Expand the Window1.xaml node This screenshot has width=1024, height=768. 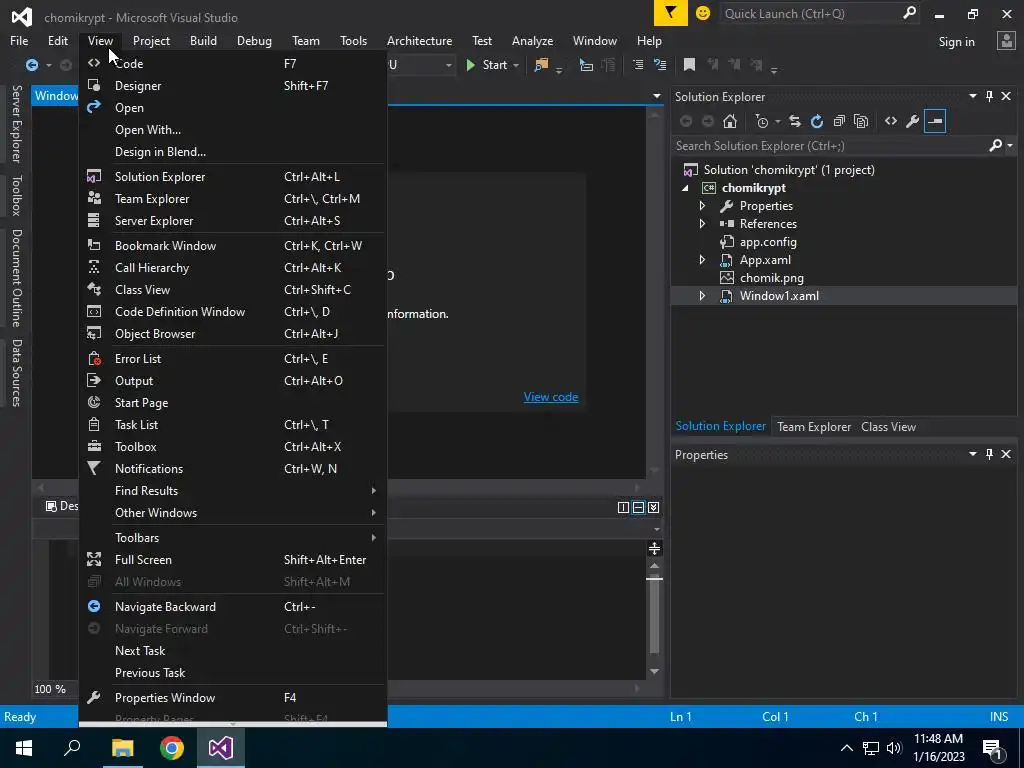(702, 296)
